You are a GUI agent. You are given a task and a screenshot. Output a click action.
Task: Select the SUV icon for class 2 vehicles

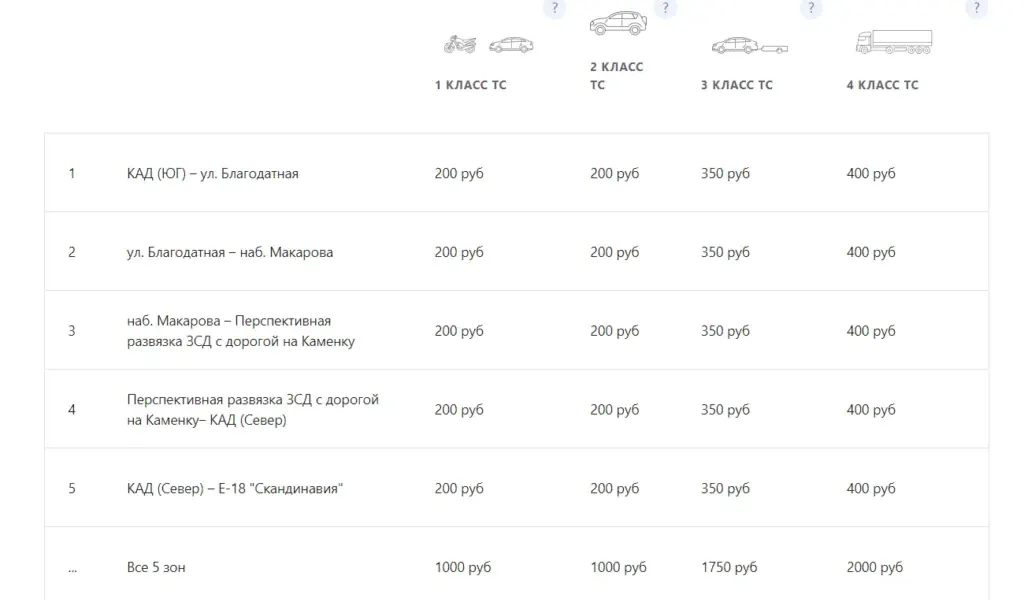pos(618,23)
